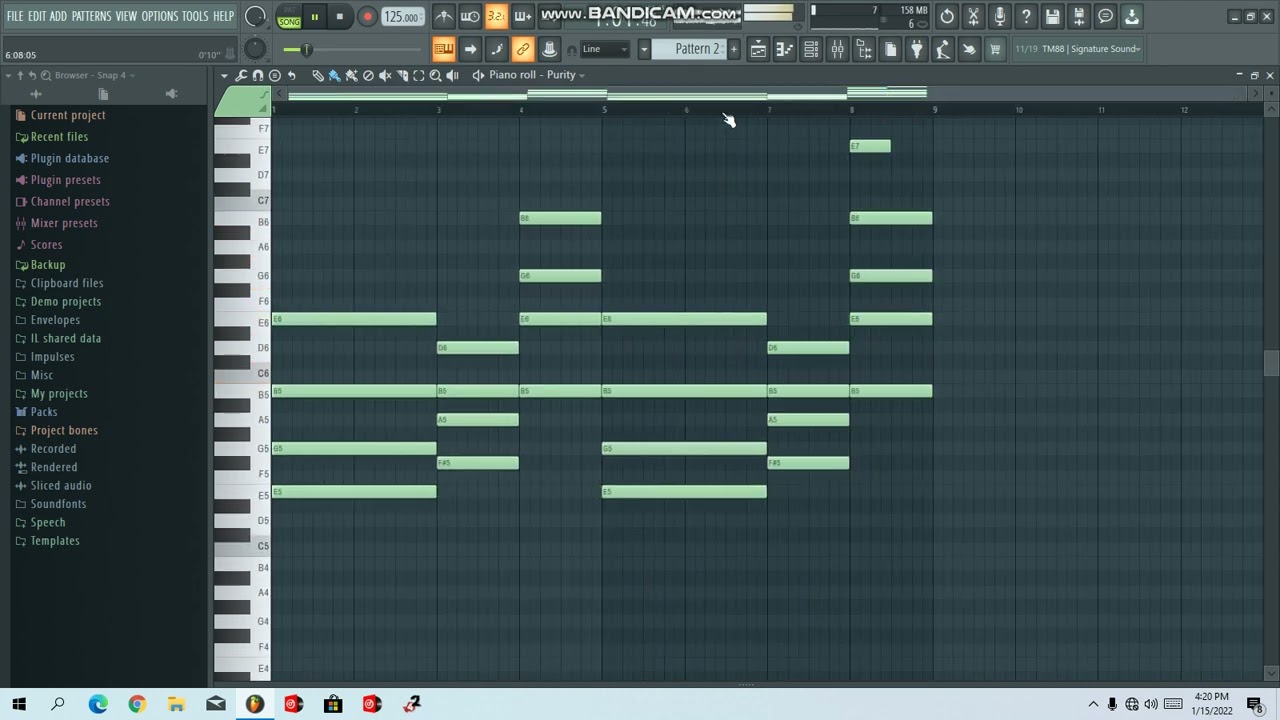Open the Piano roll - Purity dropdown
The height and width of the screenshot is (720, 1280).
[x=537, y=75]
